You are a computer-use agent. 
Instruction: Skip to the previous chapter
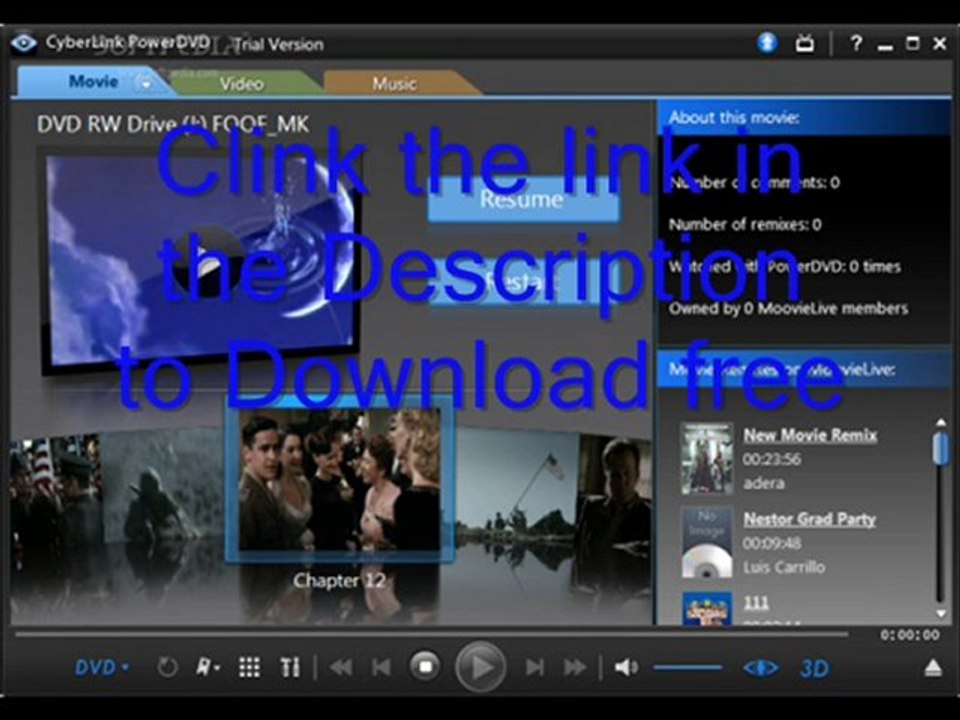coord(381,667)
